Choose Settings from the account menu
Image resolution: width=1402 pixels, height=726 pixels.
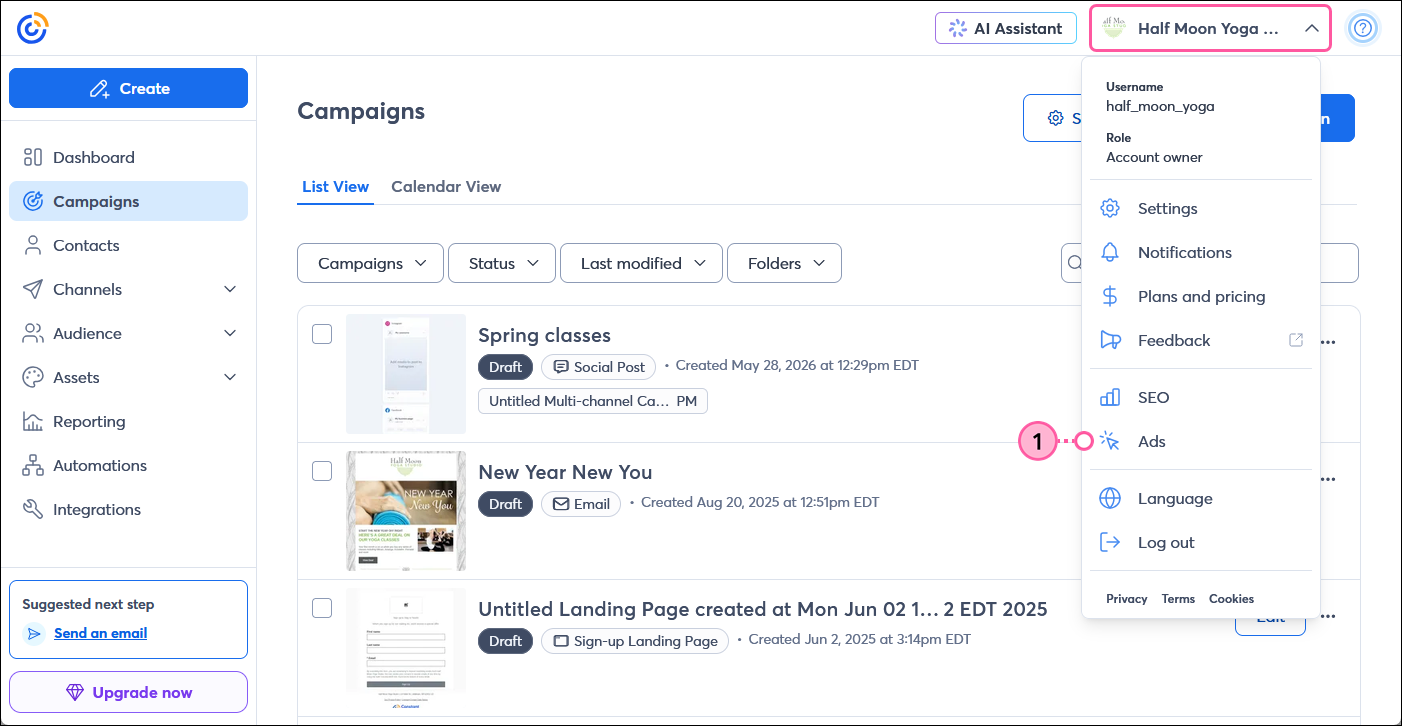coord(1200,208)
